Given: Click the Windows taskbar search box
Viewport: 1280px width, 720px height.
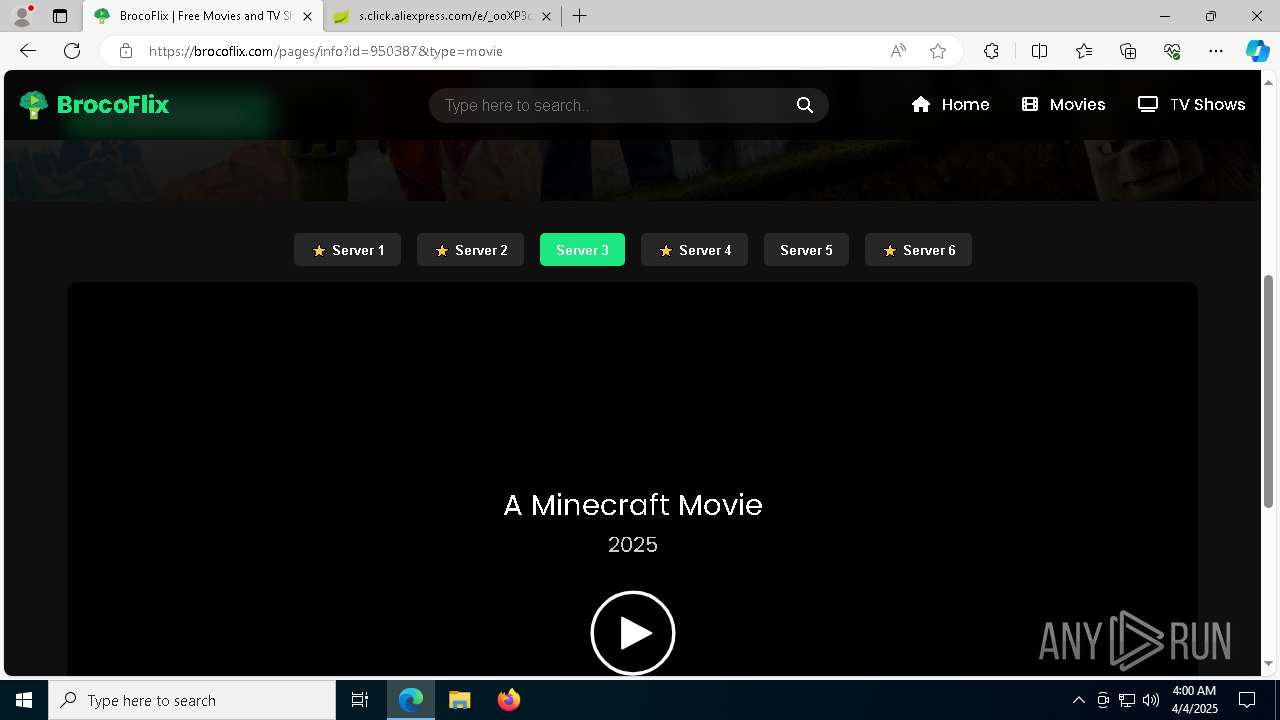Looking at the screenshot, I should click(x=192, y=700).
